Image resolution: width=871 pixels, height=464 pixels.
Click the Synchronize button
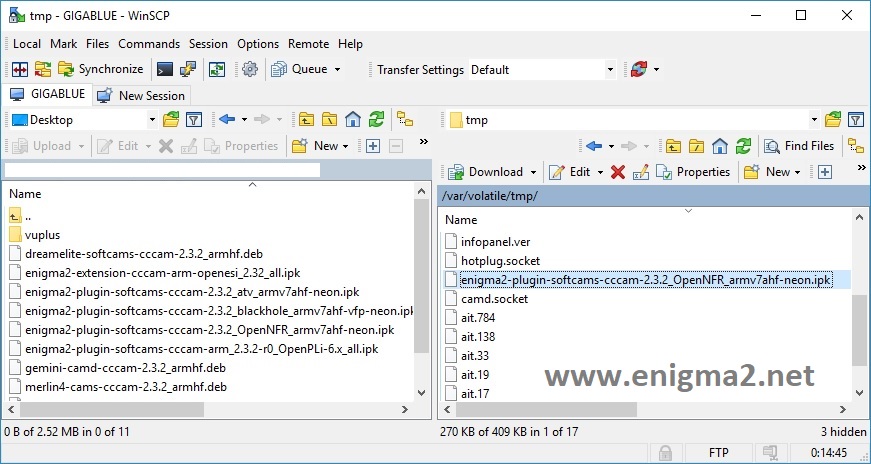tap(101, 69)
